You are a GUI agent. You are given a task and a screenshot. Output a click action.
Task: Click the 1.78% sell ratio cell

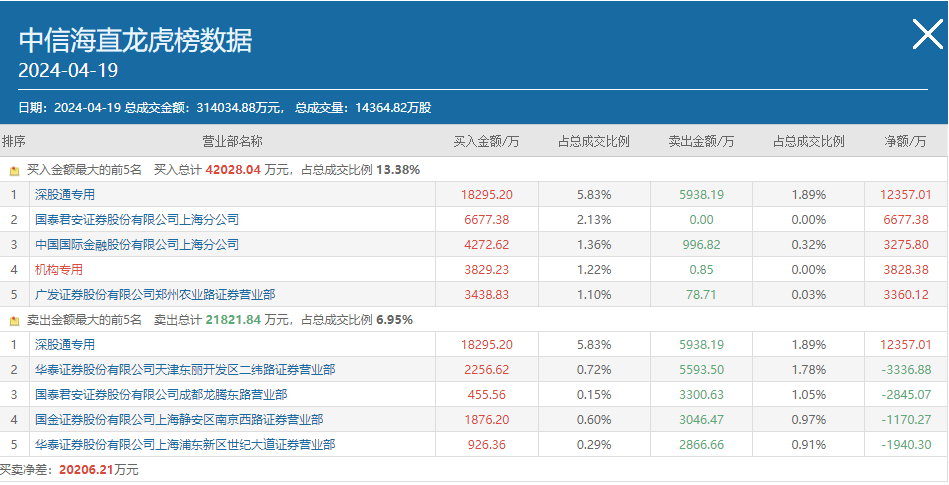pos(809,369)
